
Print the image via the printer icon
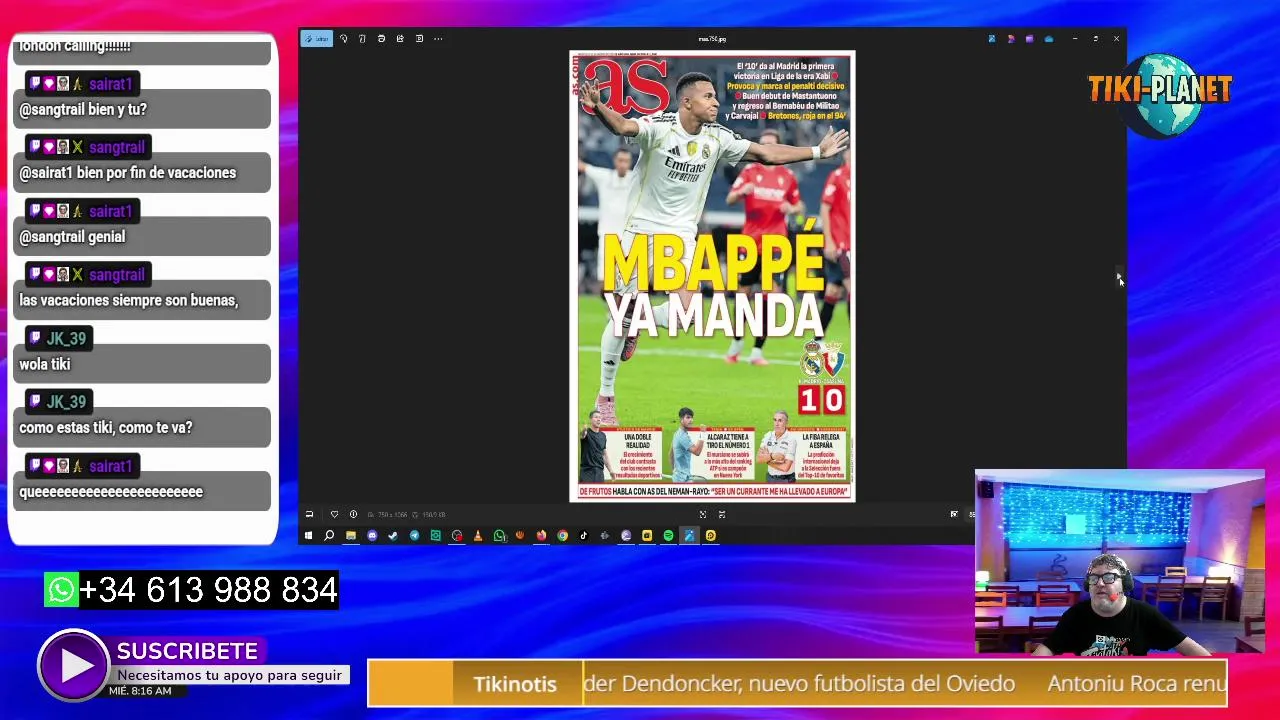coord(381,39)
